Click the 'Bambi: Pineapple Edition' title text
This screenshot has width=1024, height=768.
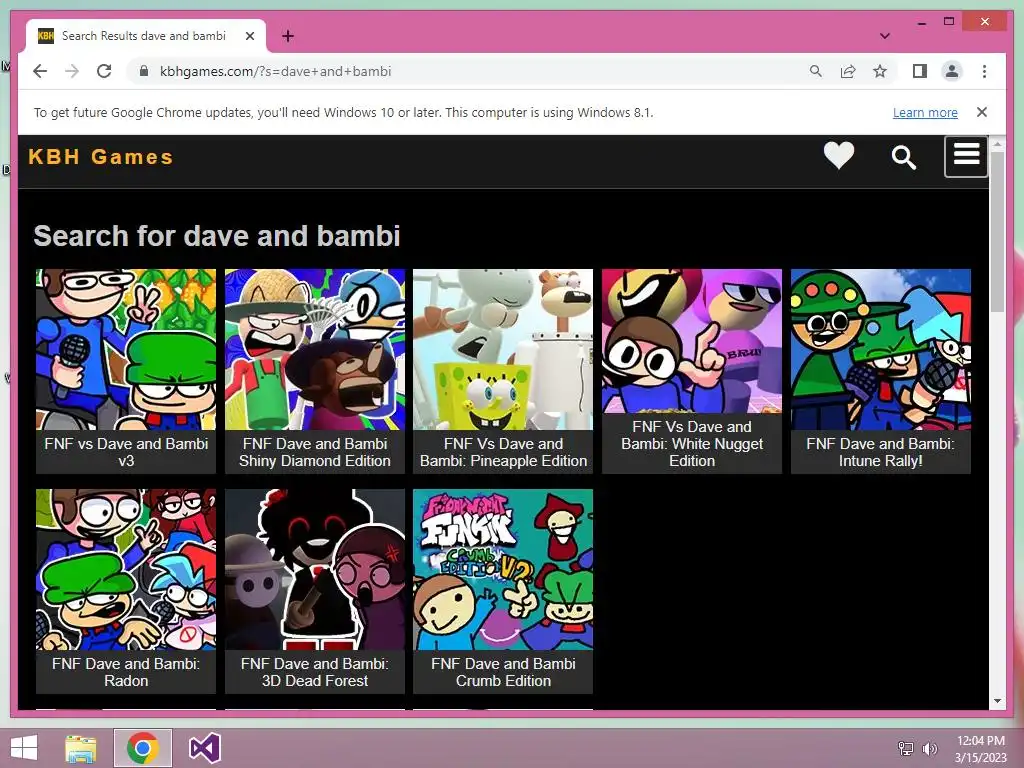[503, 461]
